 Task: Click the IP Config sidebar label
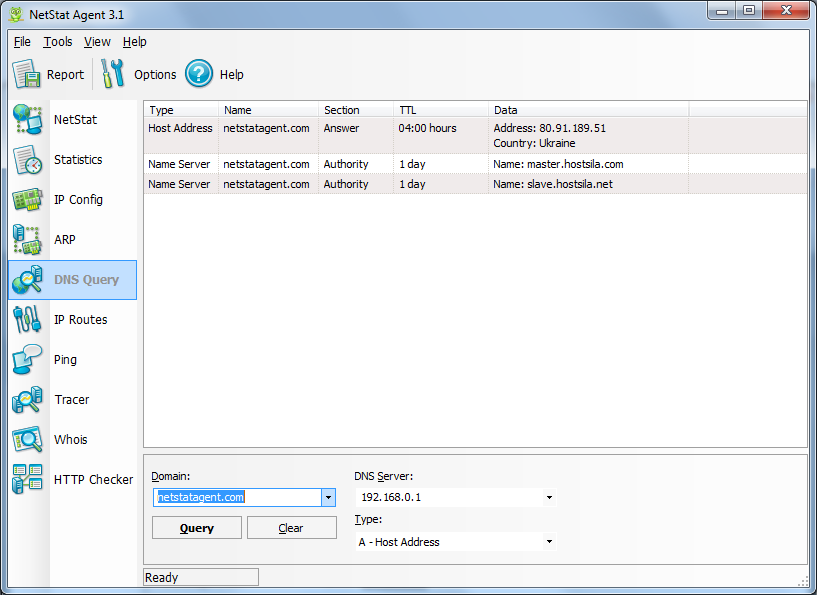point(78,200)
